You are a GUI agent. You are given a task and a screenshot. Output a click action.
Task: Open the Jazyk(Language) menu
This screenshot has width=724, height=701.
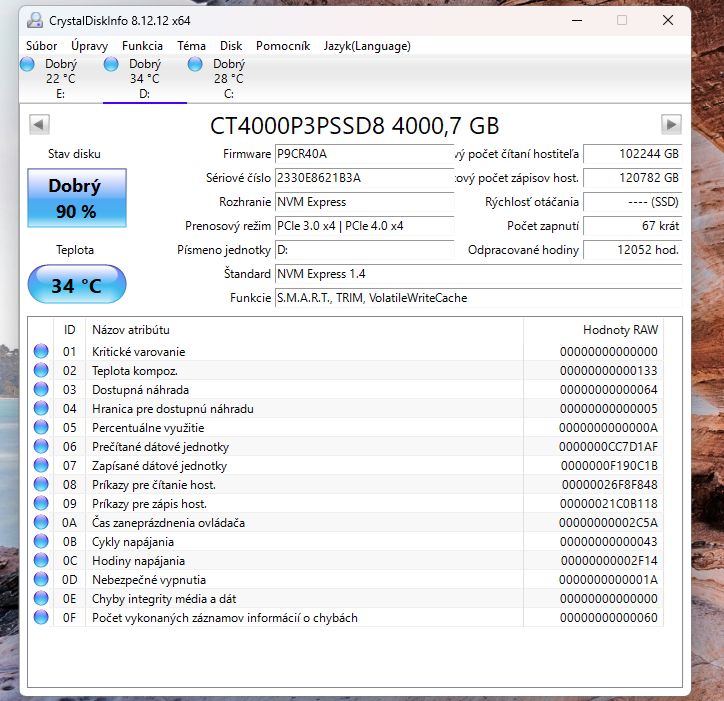click(x=367, y=46)
